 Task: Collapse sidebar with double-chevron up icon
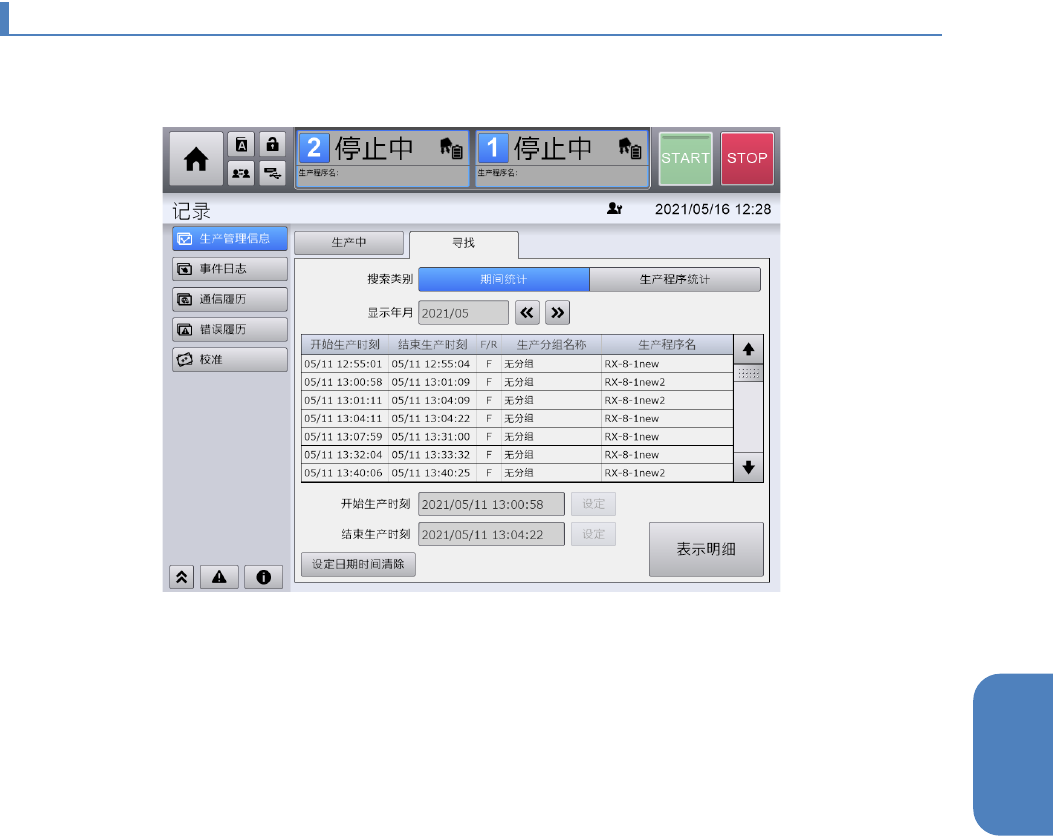(181, 577)
